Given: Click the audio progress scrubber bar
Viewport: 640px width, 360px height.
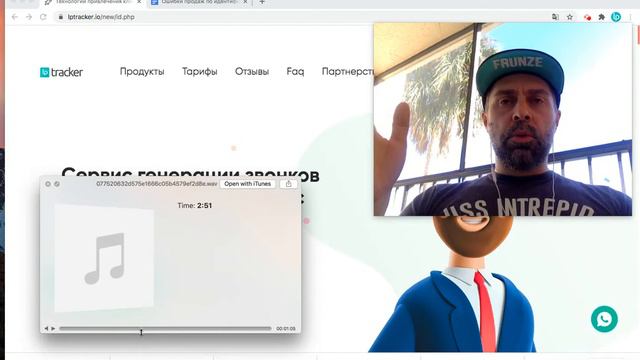Looking at the screenshot, I should pos(165,329).
